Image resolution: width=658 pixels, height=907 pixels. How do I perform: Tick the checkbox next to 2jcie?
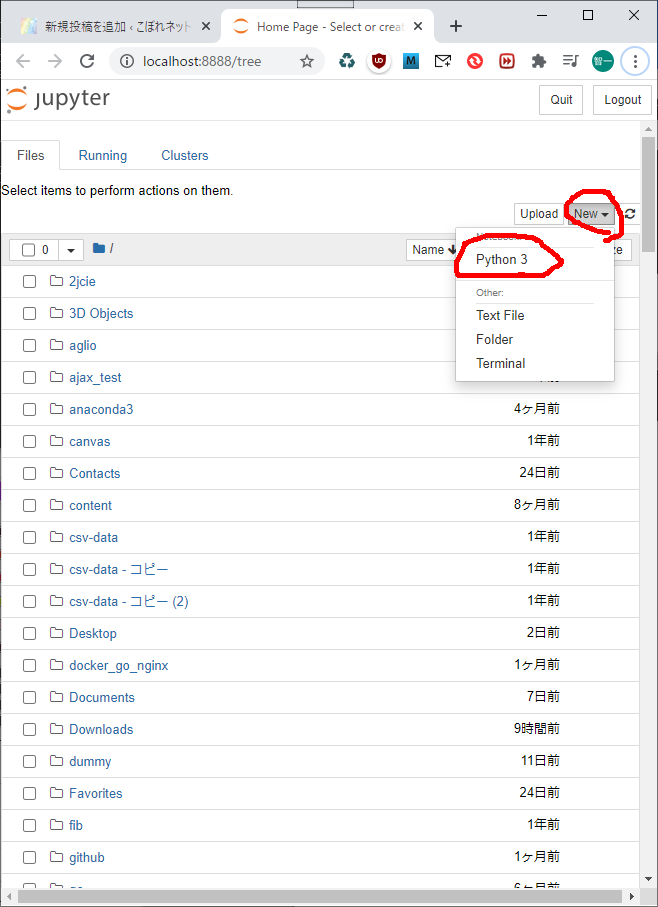click(x=29, y=282)
